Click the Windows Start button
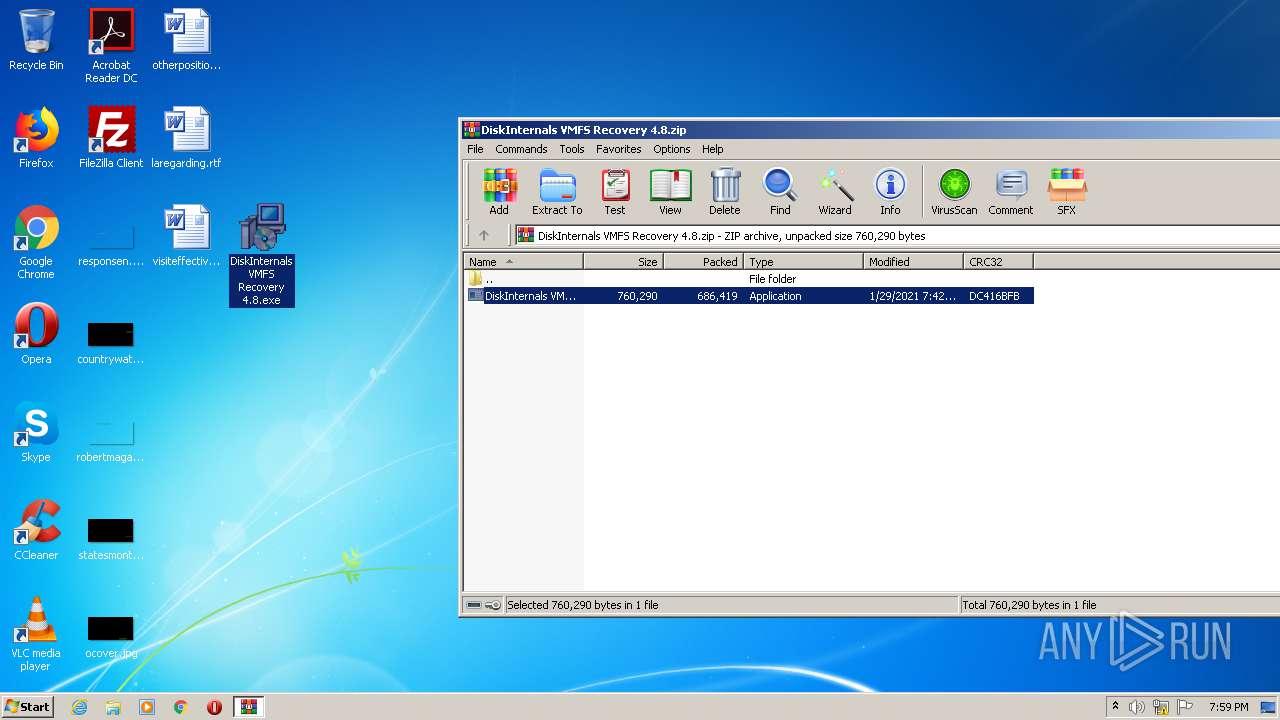 28,706
